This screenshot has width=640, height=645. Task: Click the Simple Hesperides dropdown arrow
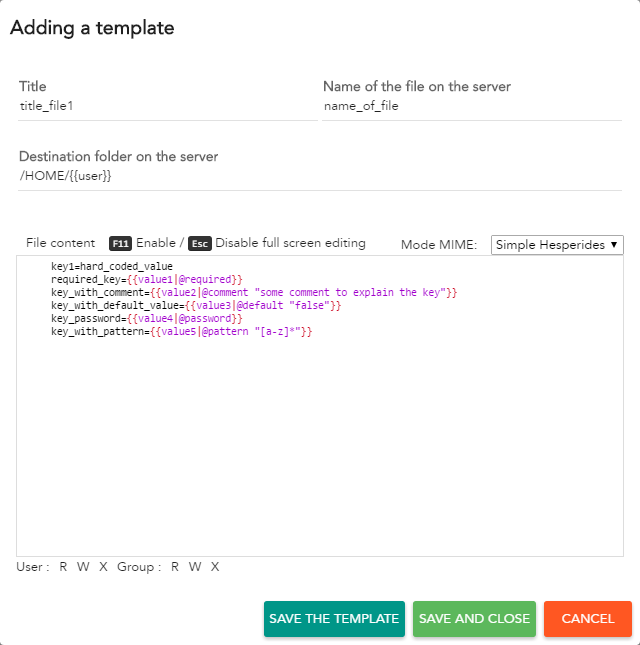pos(614,244)
